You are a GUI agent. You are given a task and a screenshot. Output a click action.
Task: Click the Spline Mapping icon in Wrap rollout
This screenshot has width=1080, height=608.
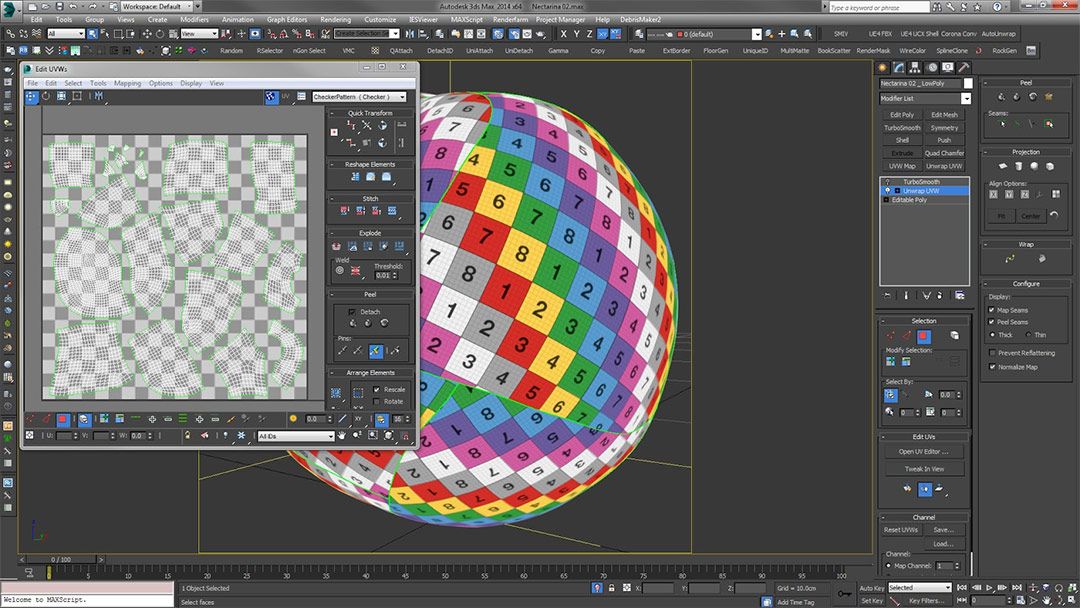(1010, 259)
